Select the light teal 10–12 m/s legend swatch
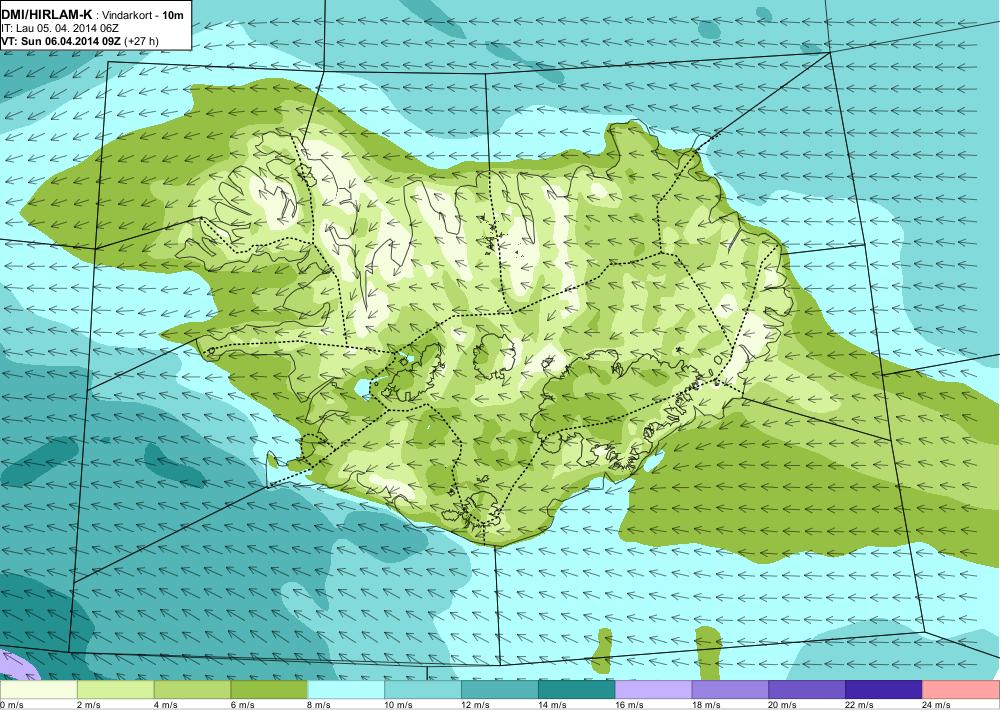The image size is (1000, 710). point(423,690)
